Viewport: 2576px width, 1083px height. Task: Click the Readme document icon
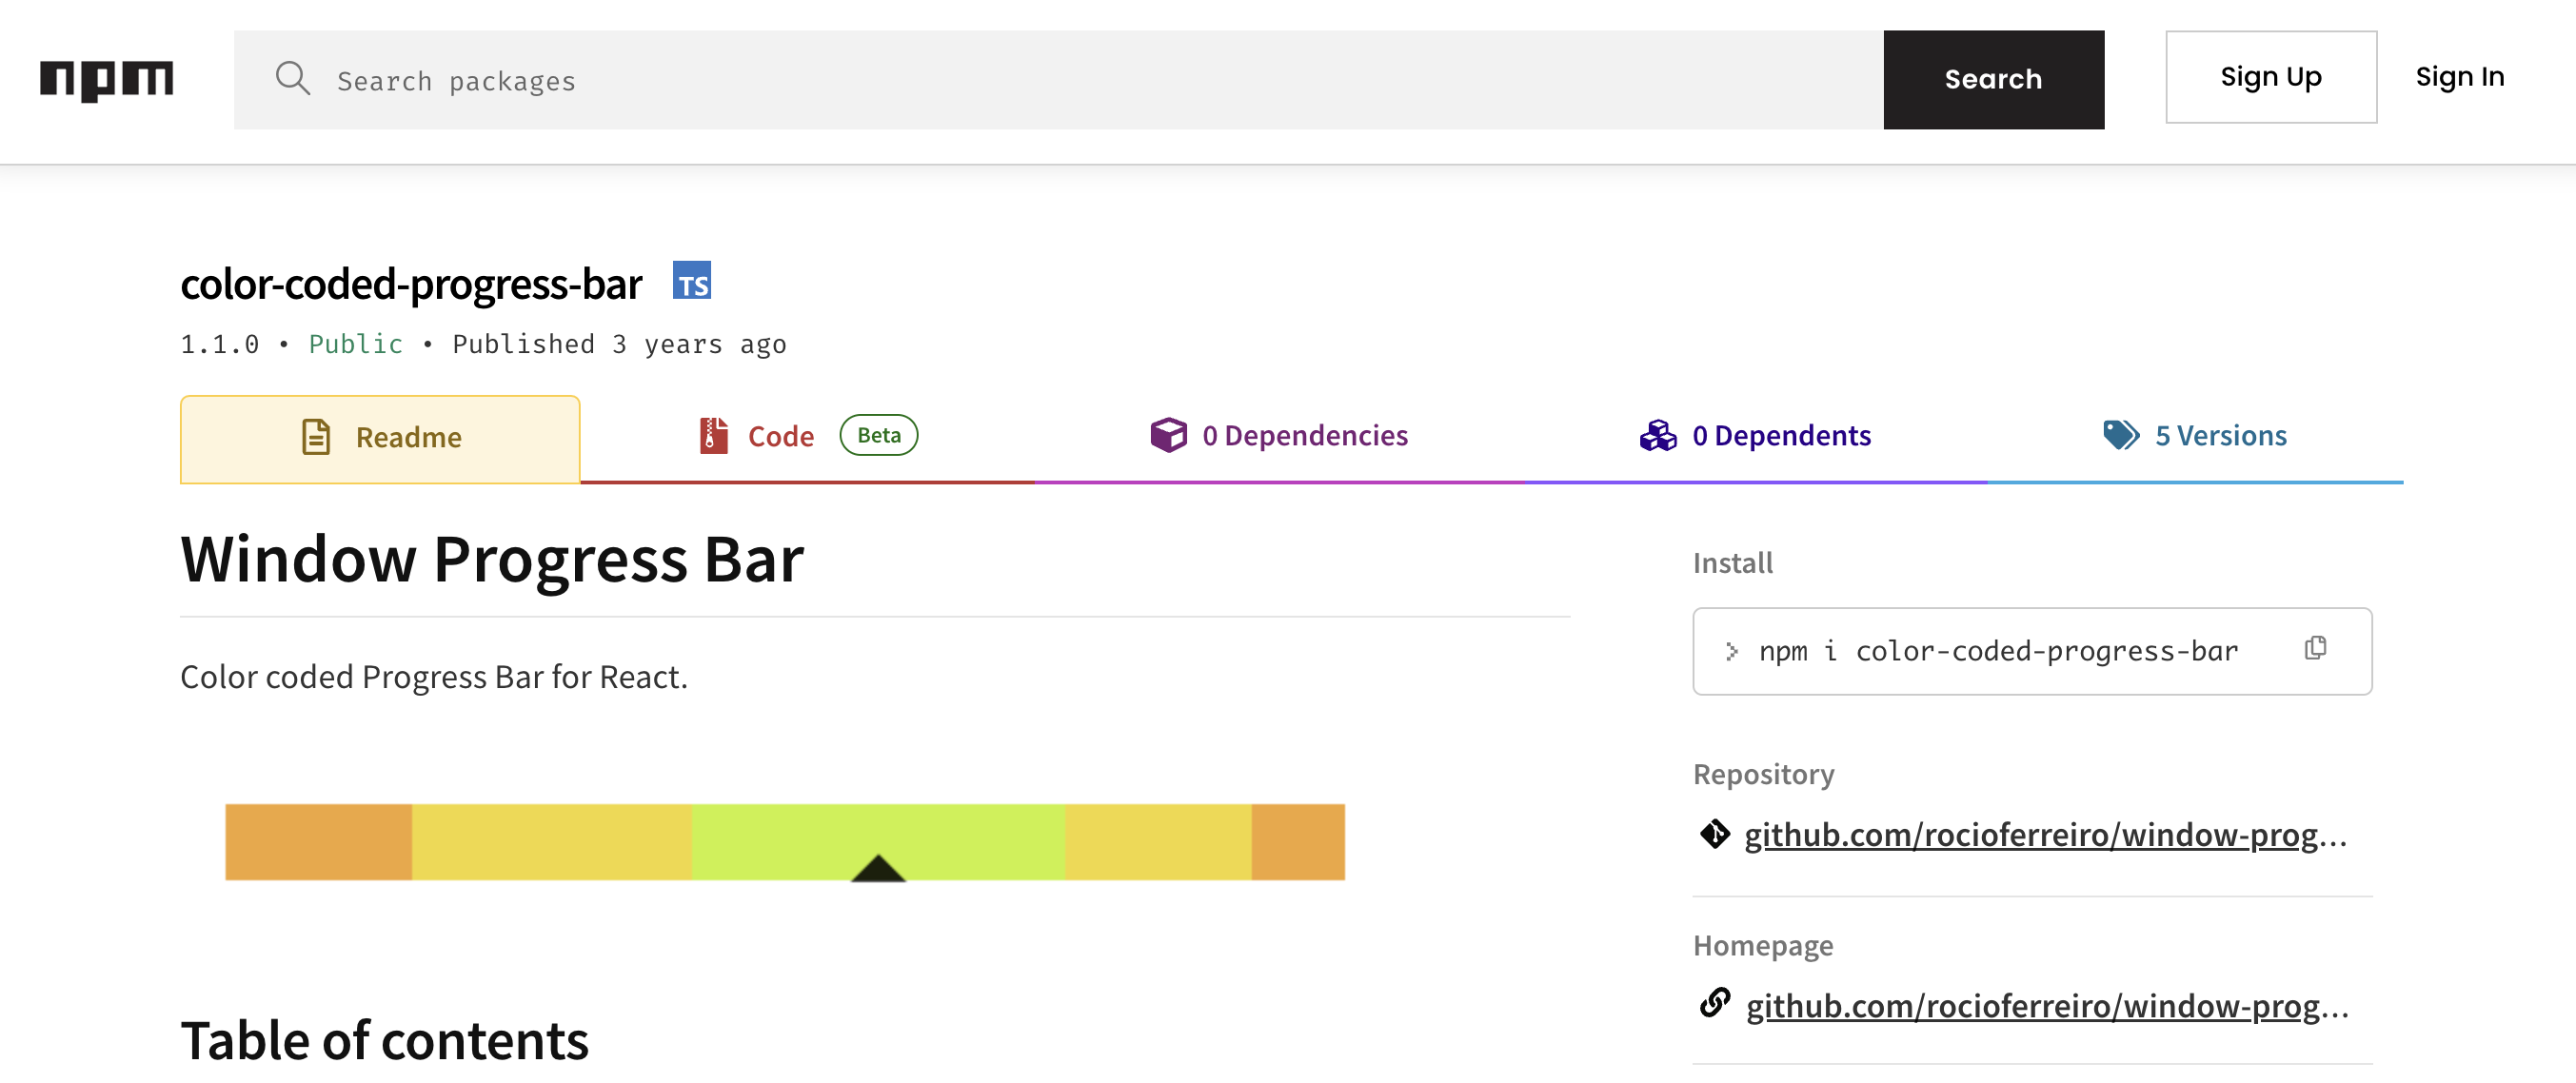pyautogui.click(x=316, y=437)
